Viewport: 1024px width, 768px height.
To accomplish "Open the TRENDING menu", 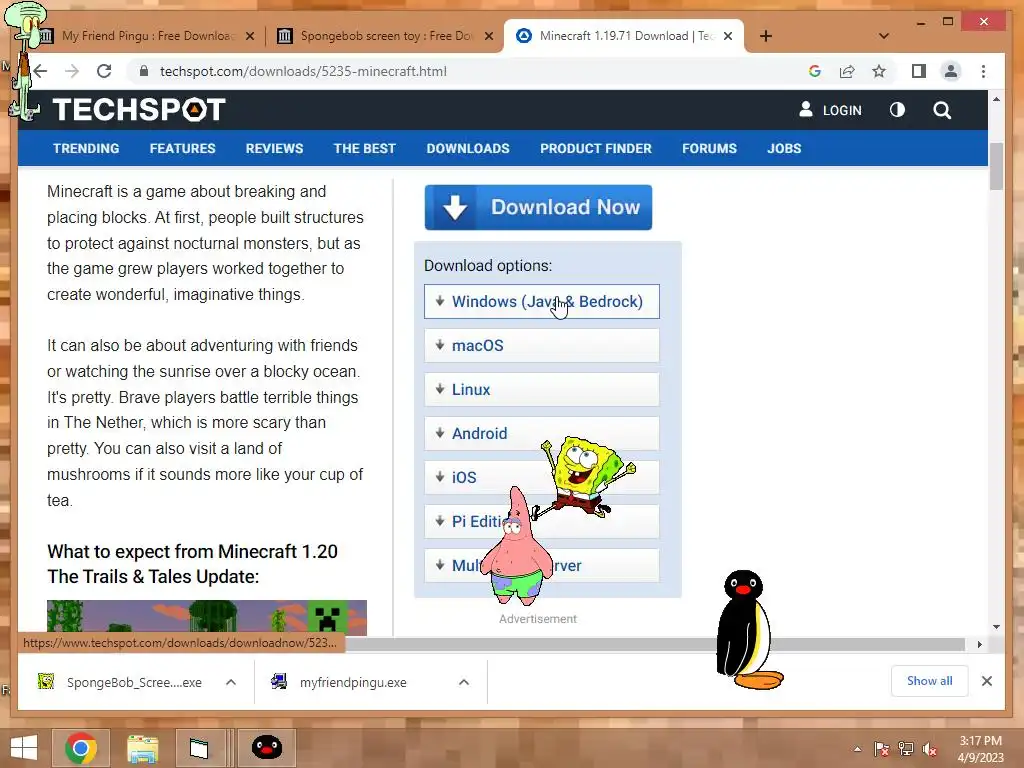I will [86, 148].
